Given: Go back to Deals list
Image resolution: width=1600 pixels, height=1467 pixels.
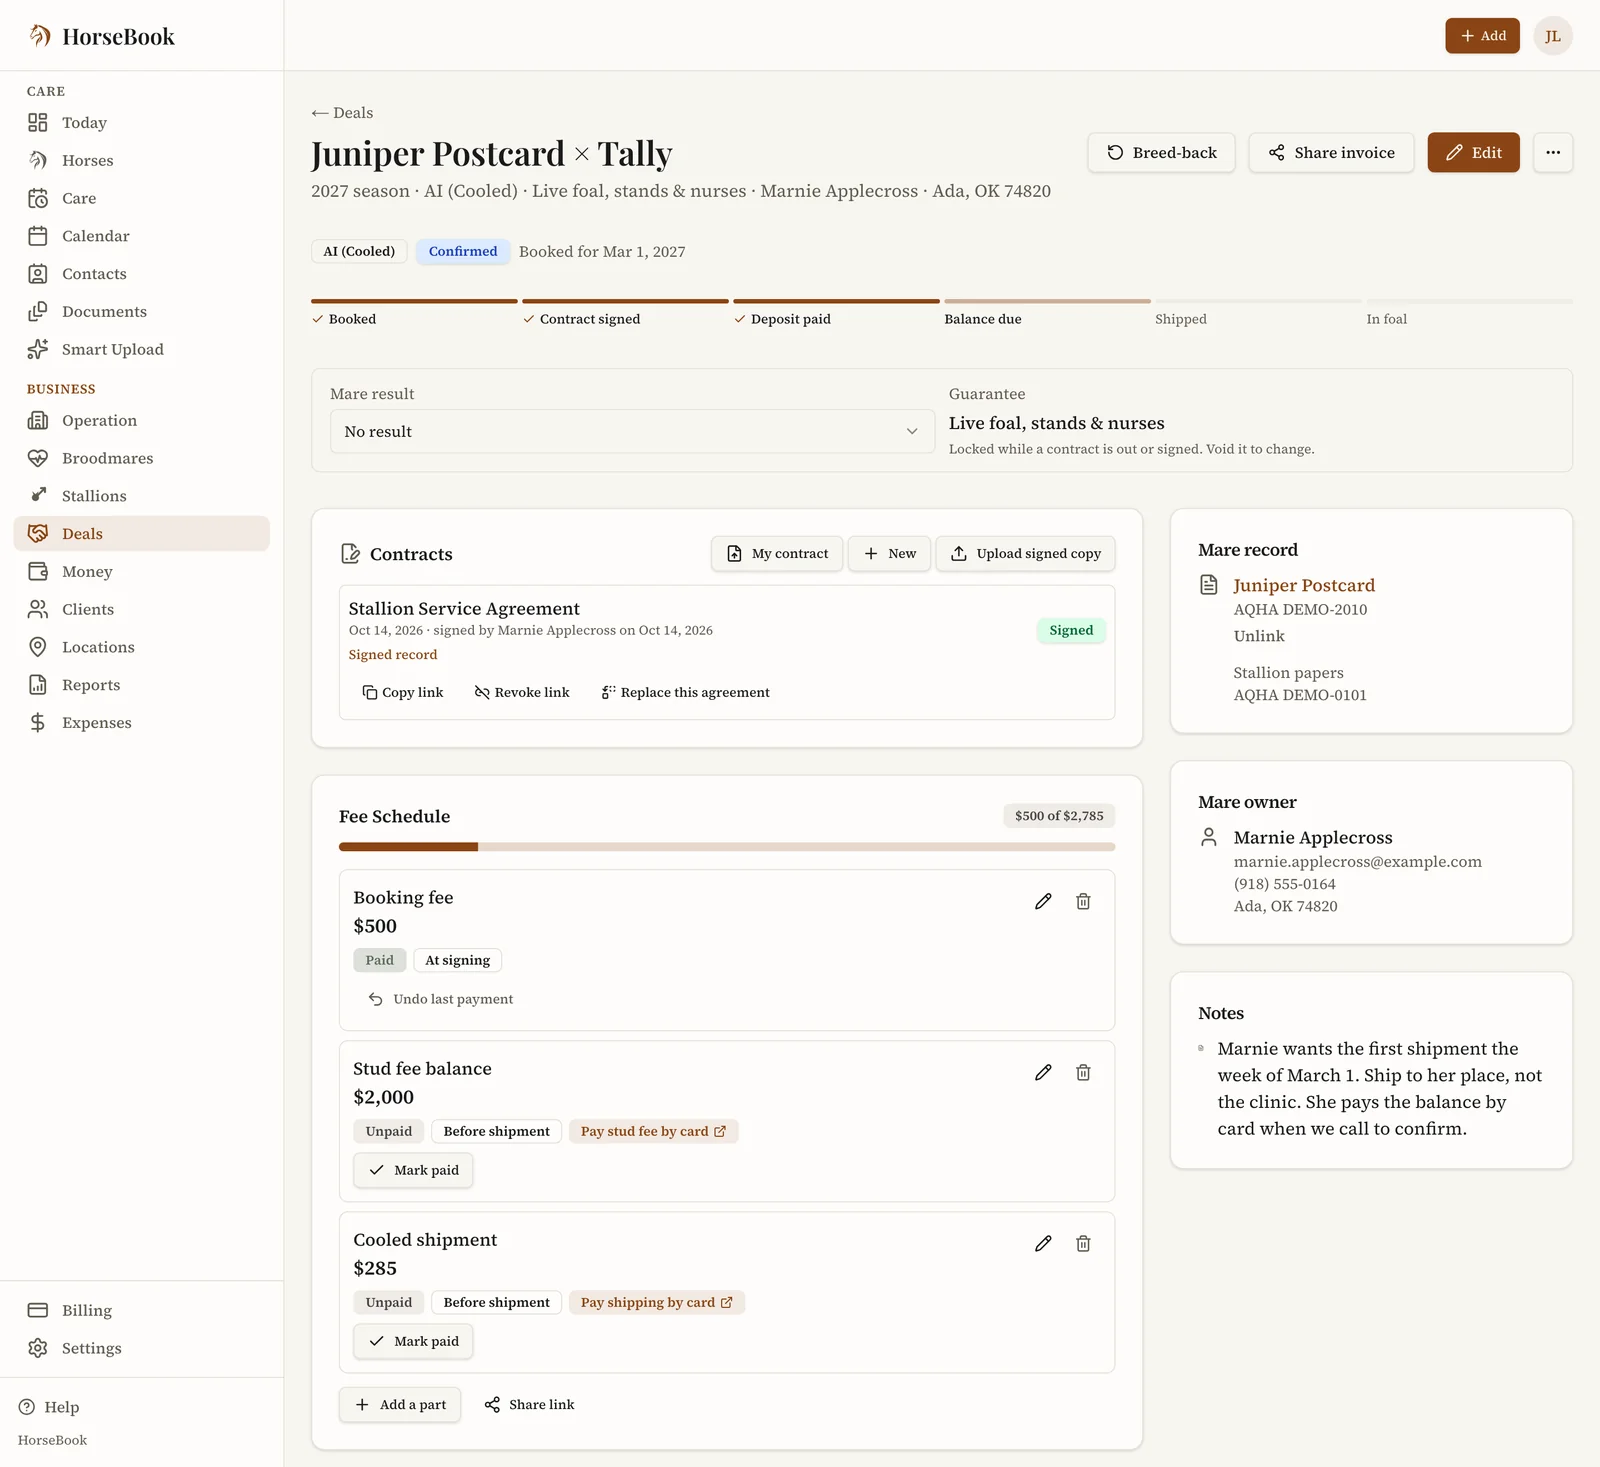Looking at the screenshot, I should tap(342, 113).
